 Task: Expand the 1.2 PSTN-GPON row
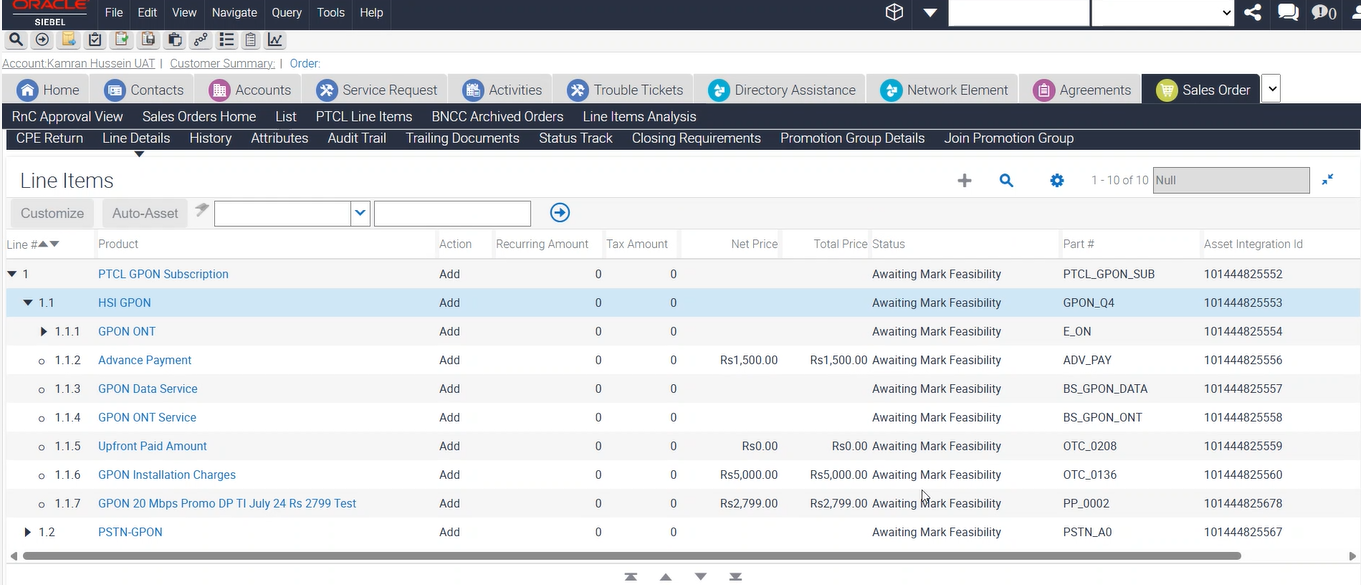[28, 533]
